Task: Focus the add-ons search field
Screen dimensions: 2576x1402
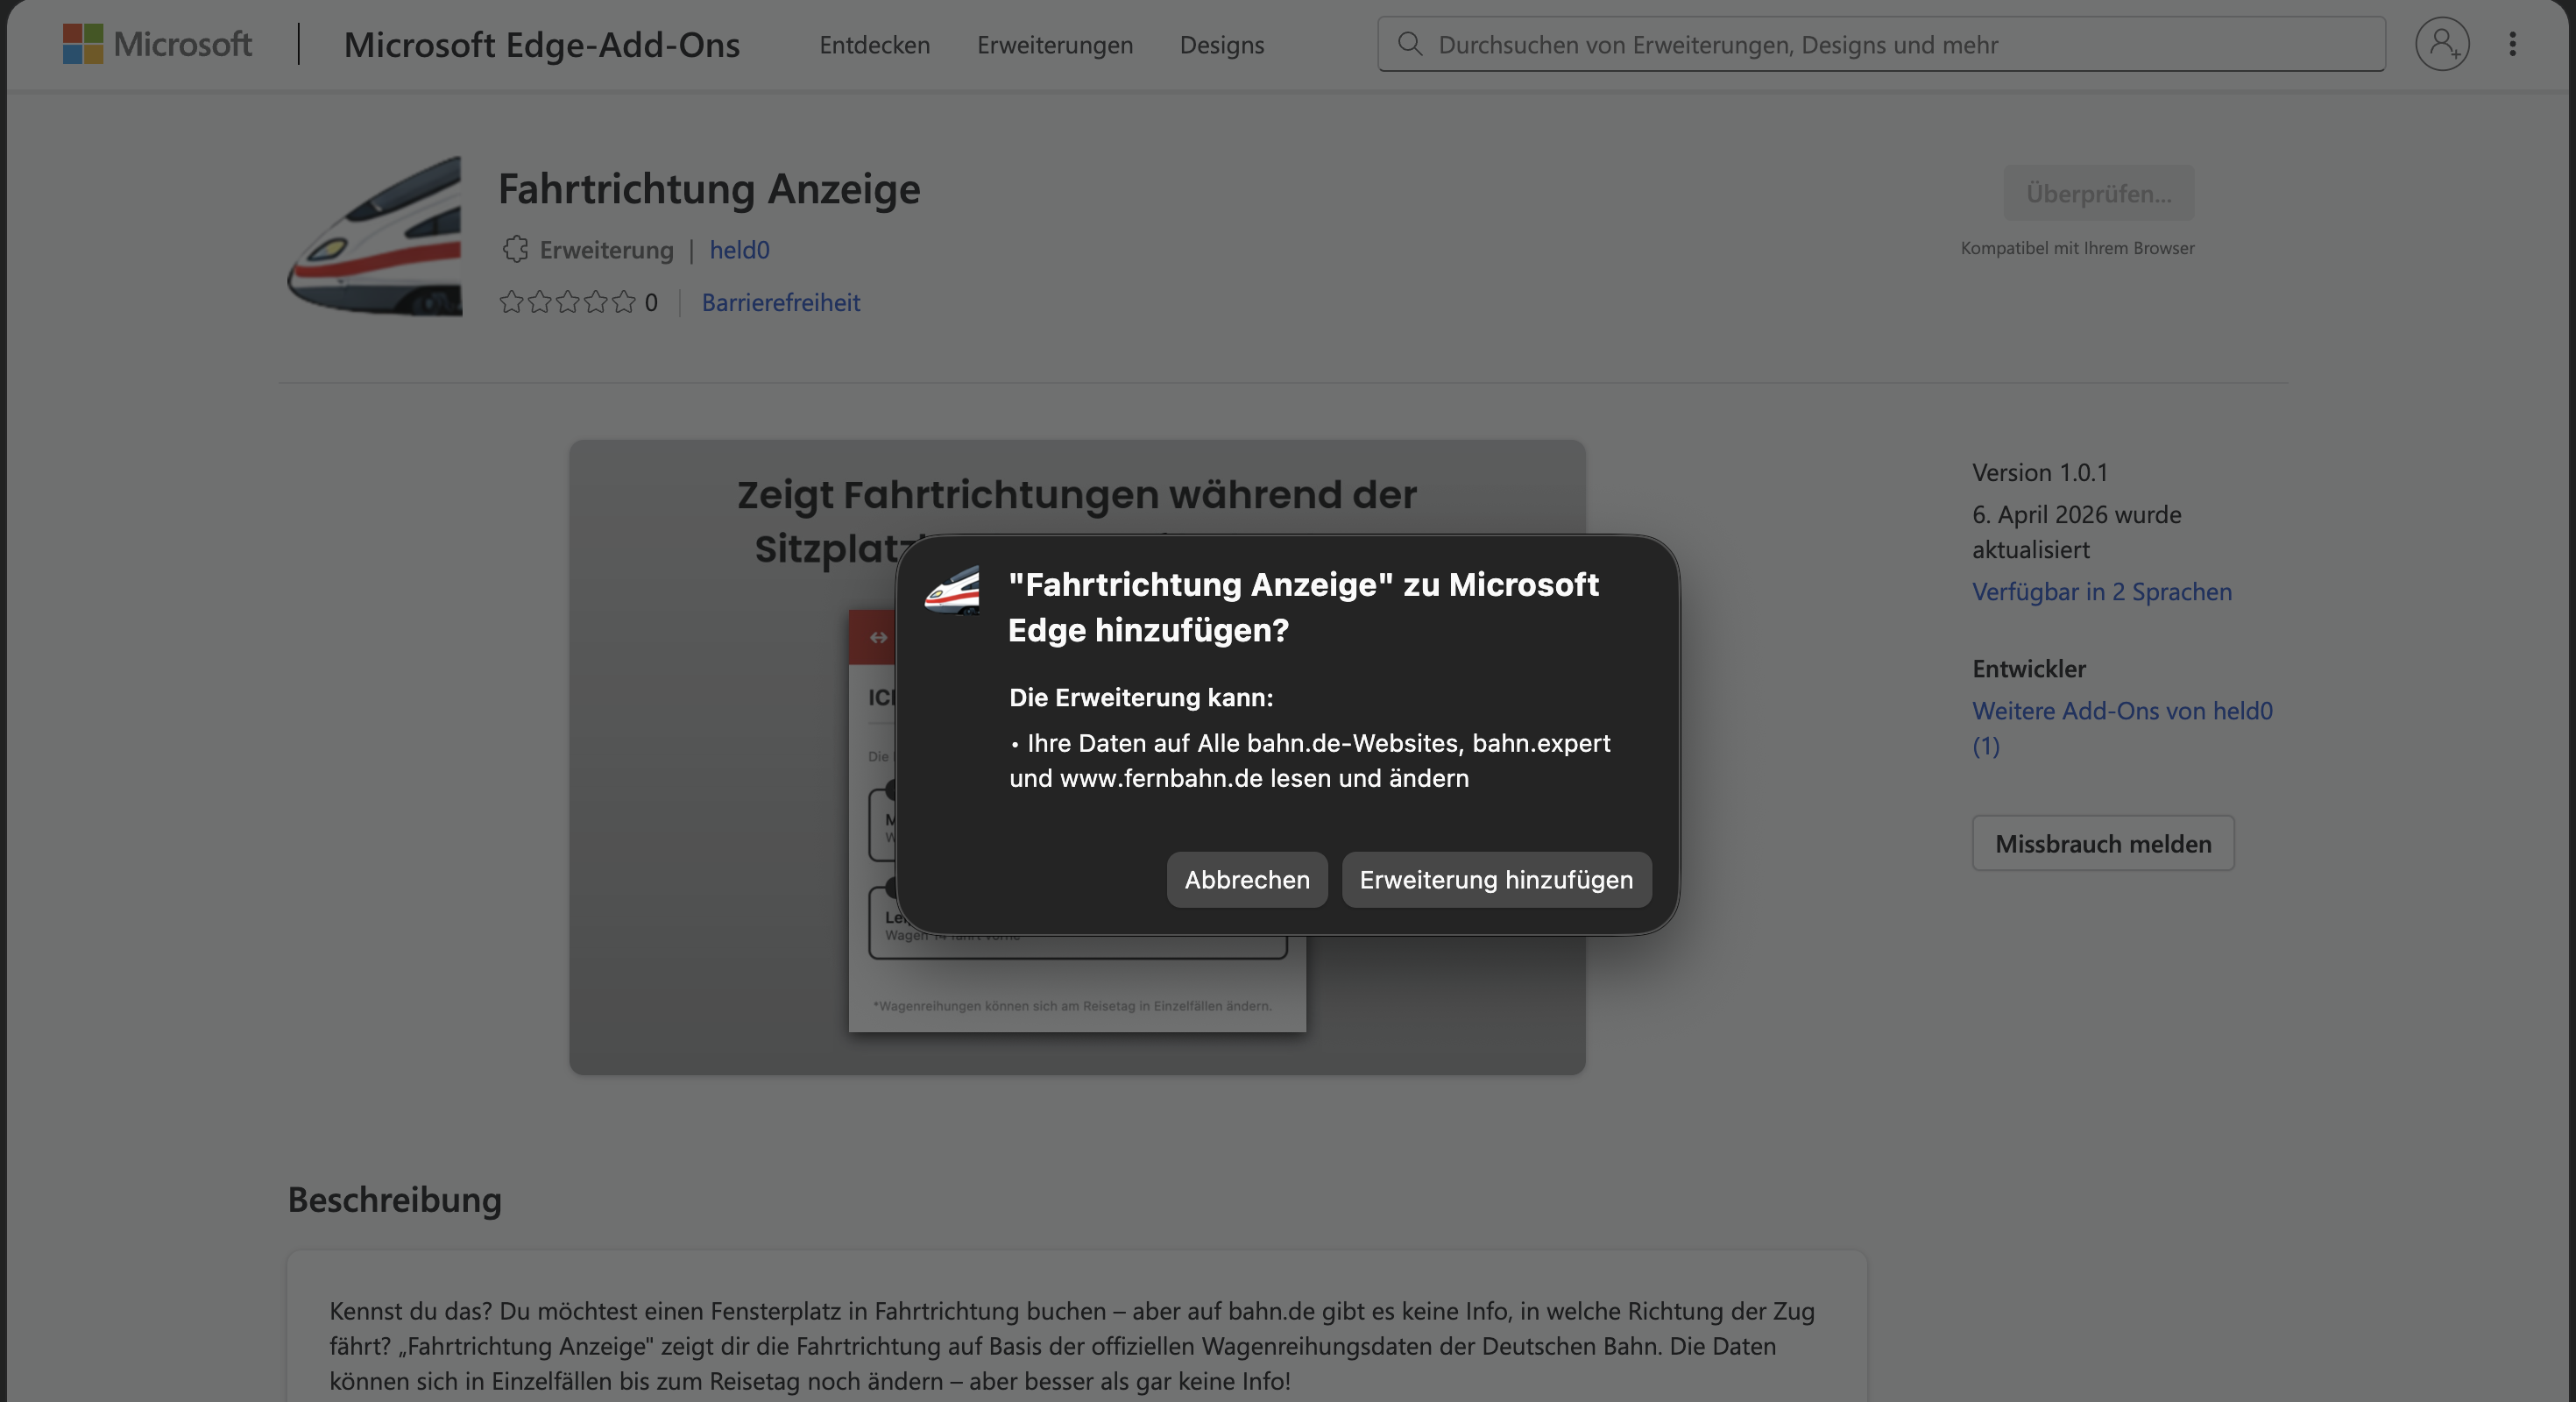Action: click(1881, 44)
